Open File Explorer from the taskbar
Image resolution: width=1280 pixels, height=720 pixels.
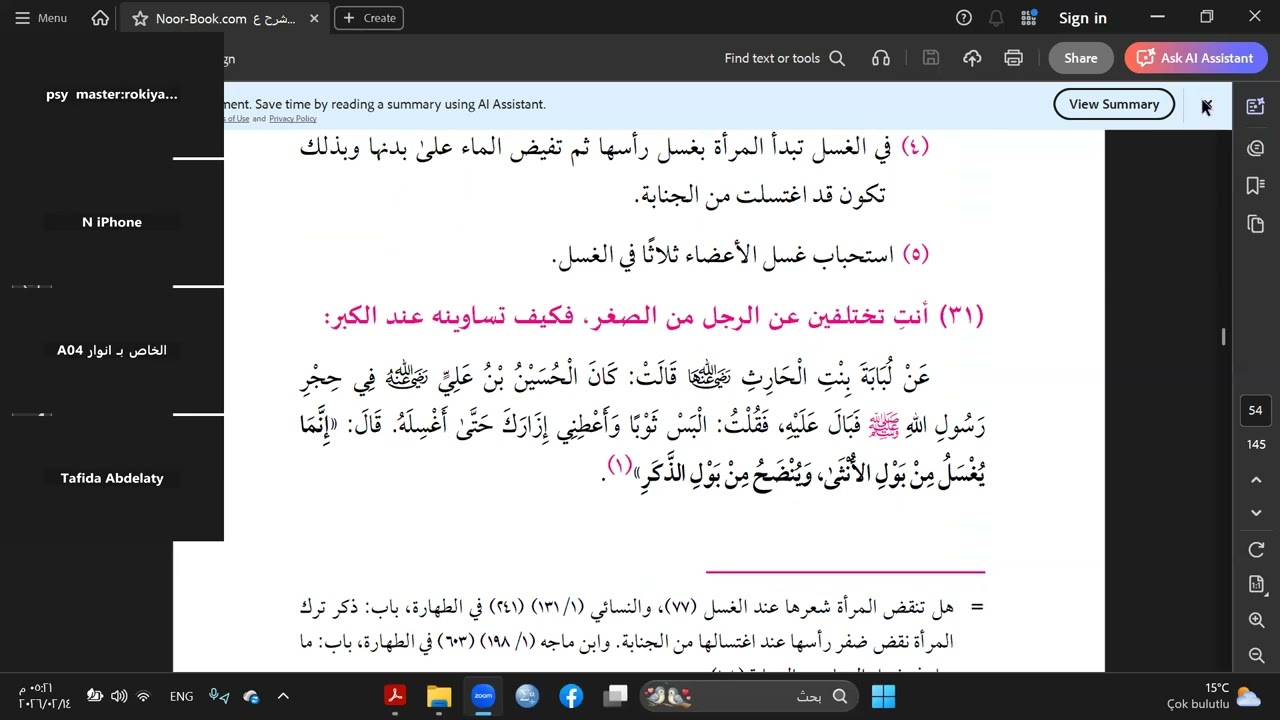439,696
